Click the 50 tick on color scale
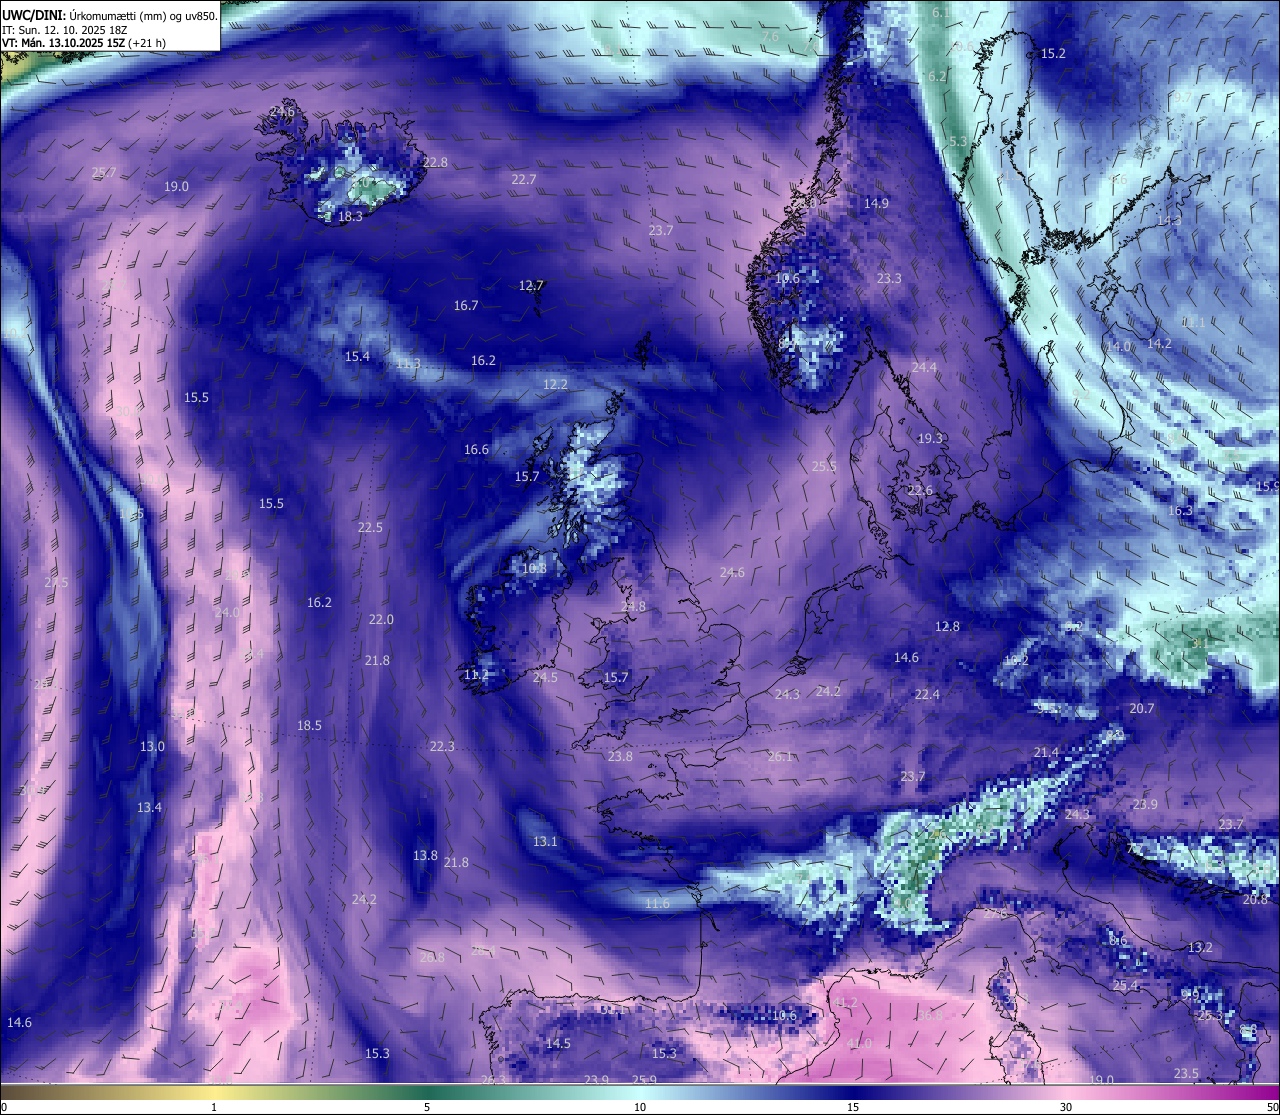This screenshot has width=1280, height=1115. (x=1272, y=1107)
